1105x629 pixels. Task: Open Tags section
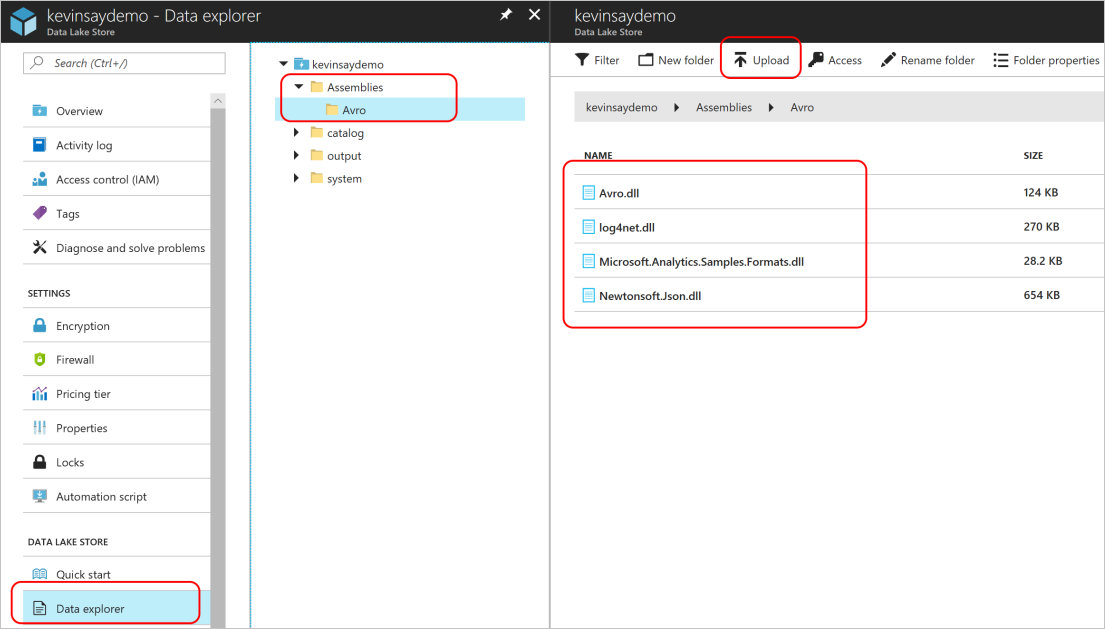tap(117, 213)
